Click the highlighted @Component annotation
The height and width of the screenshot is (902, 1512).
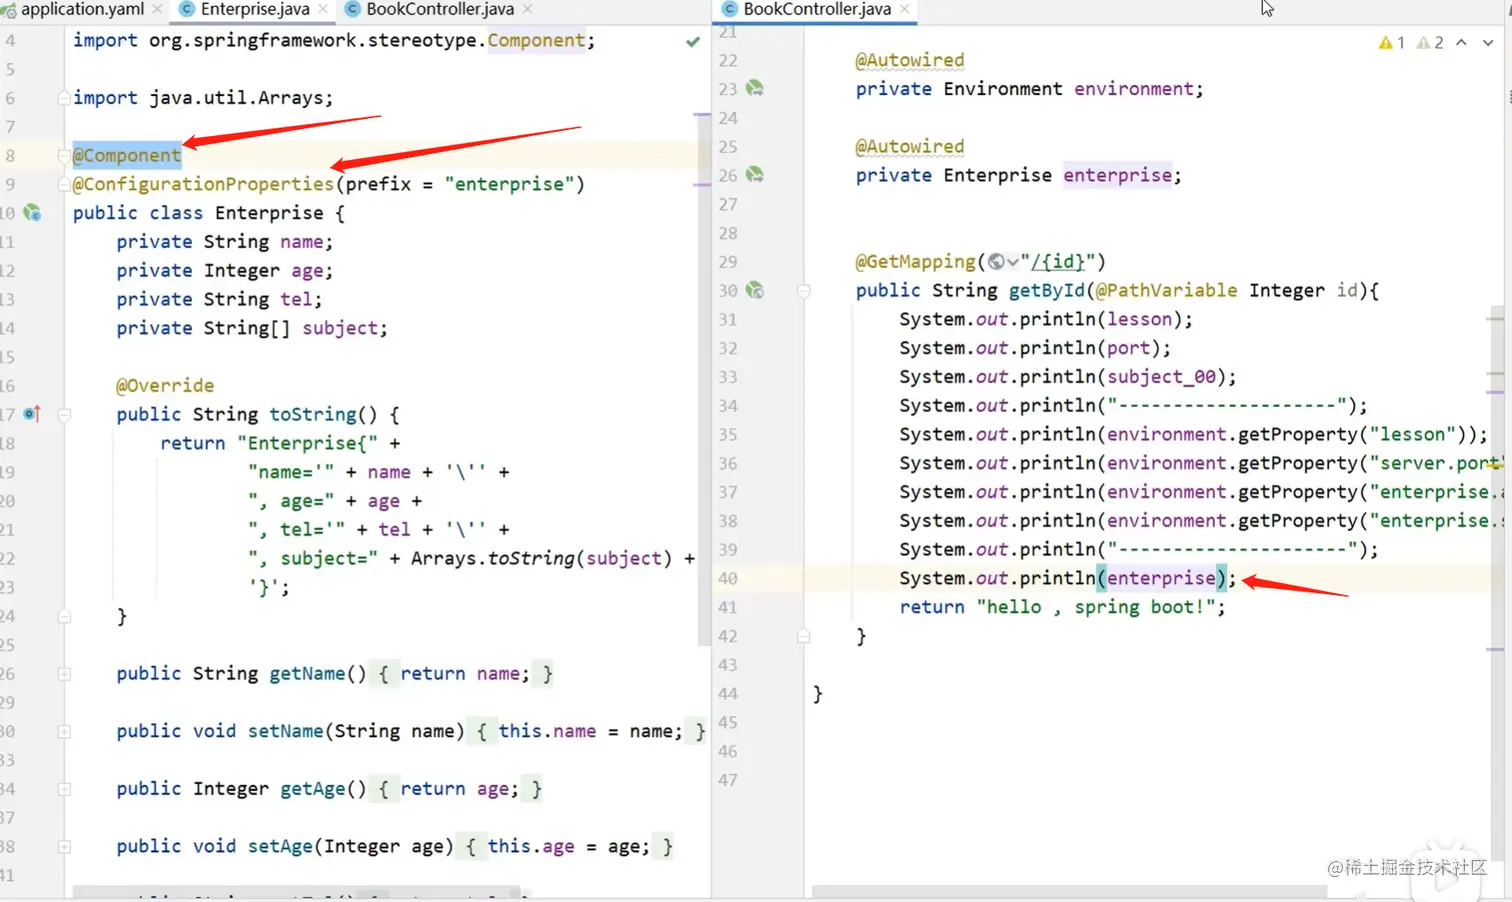[x=127, y=155]
